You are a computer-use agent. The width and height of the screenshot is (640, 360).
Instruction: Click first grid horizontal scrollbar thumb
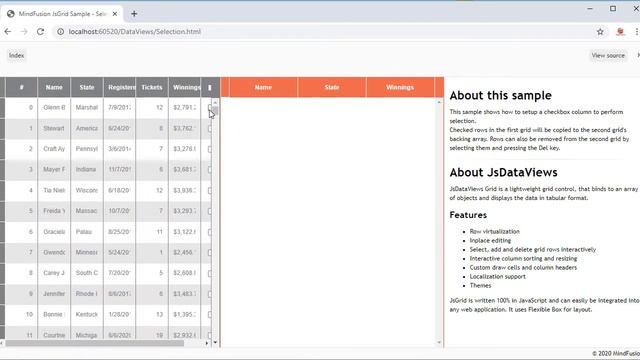94,343
